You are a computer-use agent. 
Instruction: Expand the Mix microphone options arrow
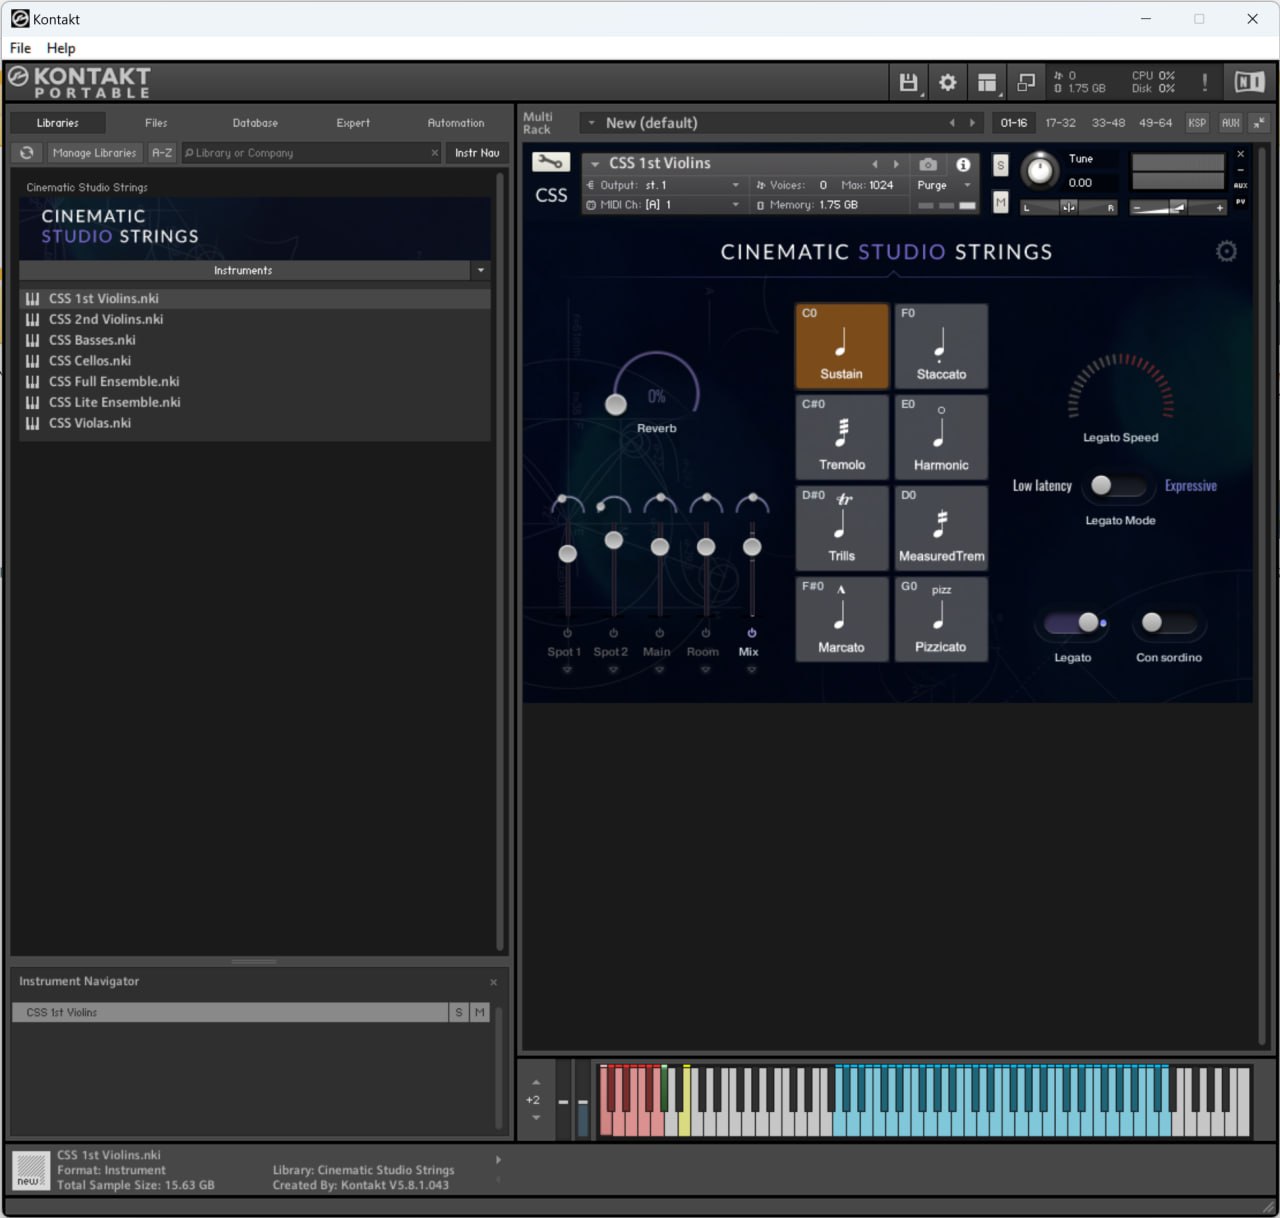(752, 670)
